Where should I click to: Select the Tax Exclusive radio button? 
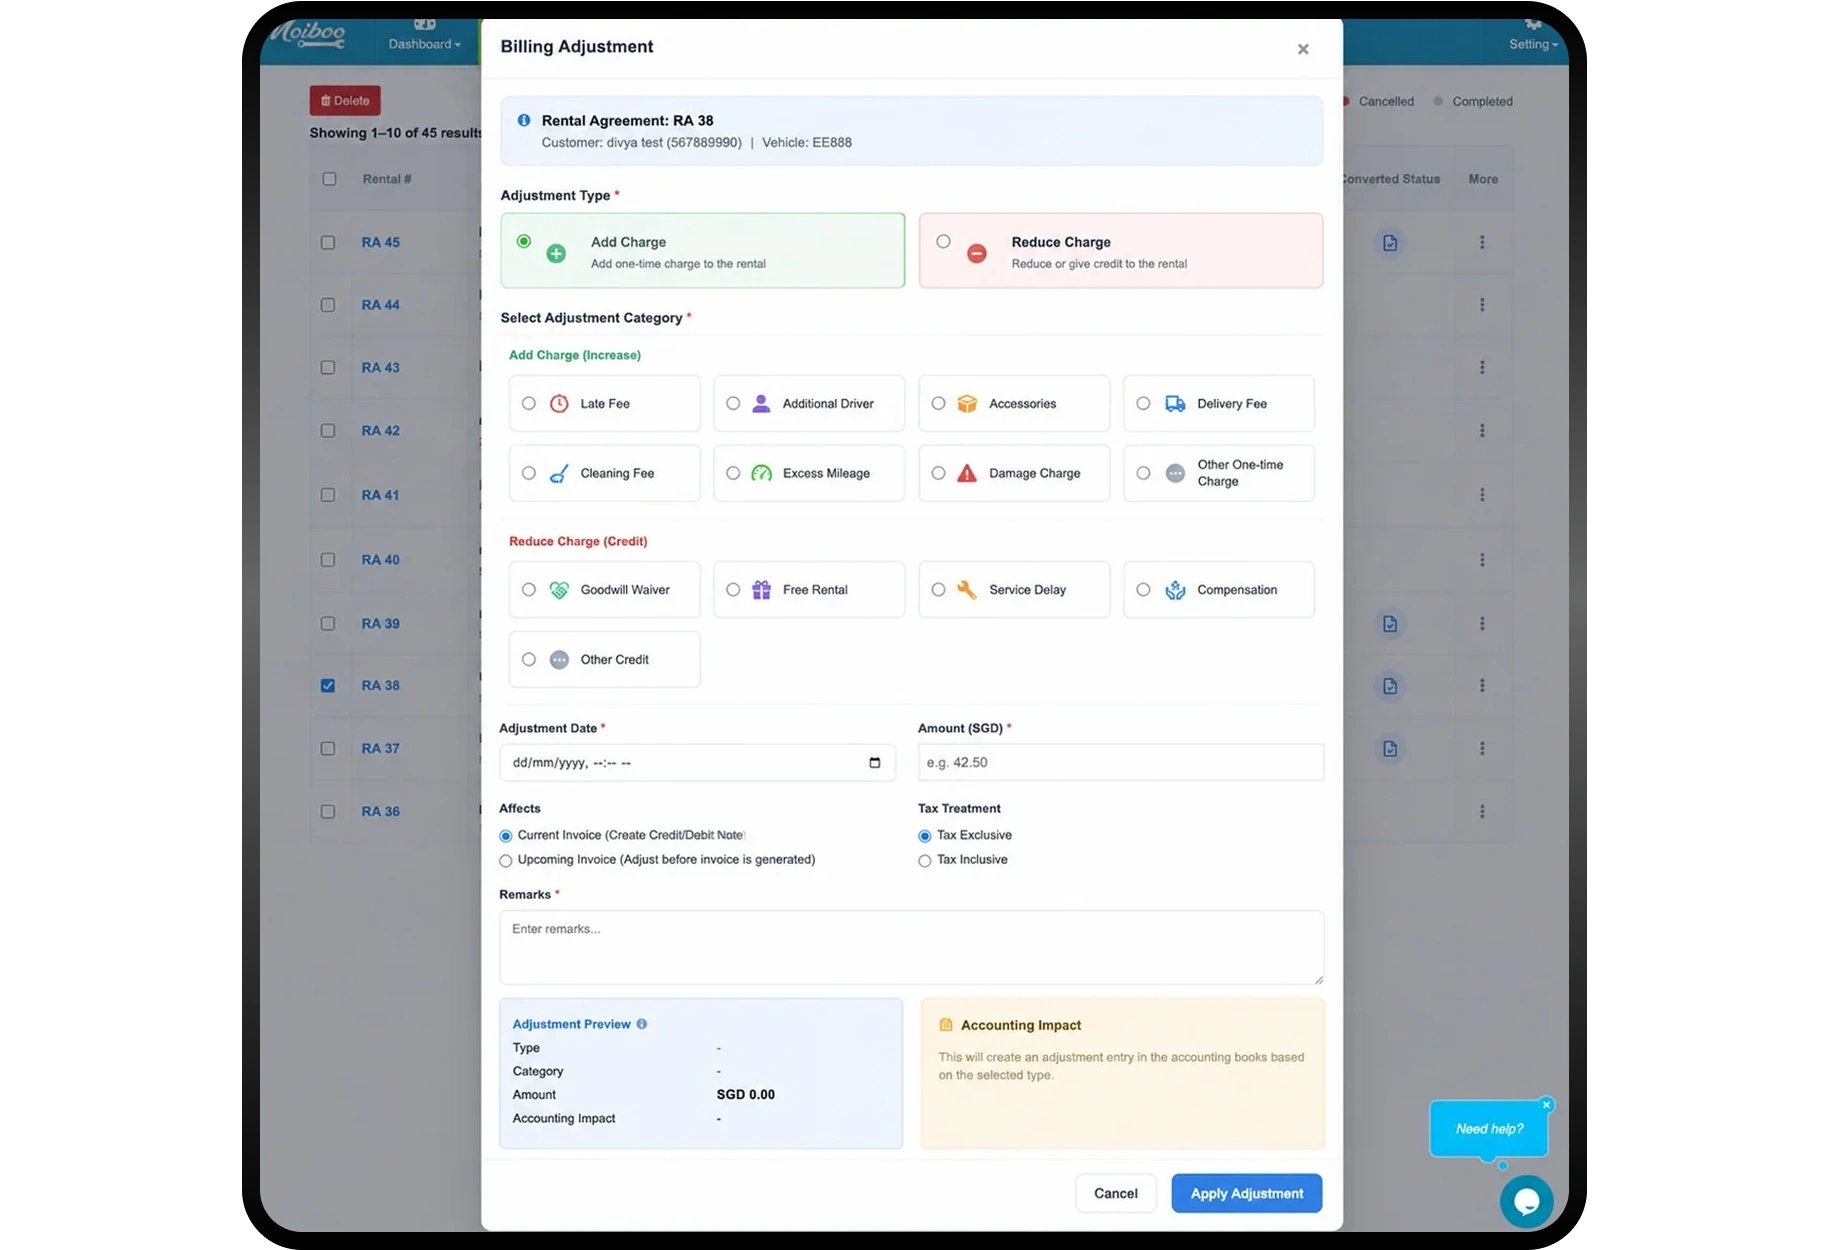[925, 836]
